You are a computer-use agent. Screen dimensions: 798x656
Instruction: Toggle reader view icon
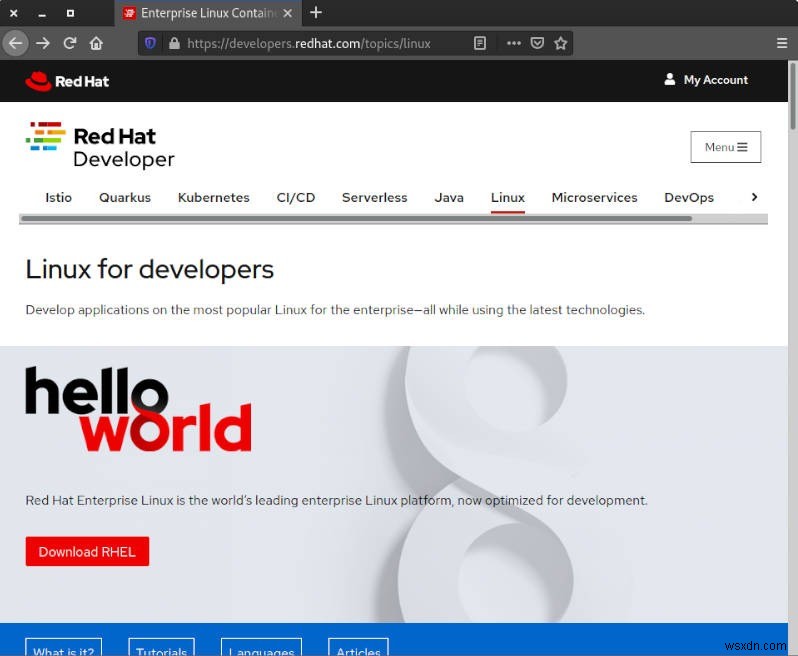[x=479, y=43]
